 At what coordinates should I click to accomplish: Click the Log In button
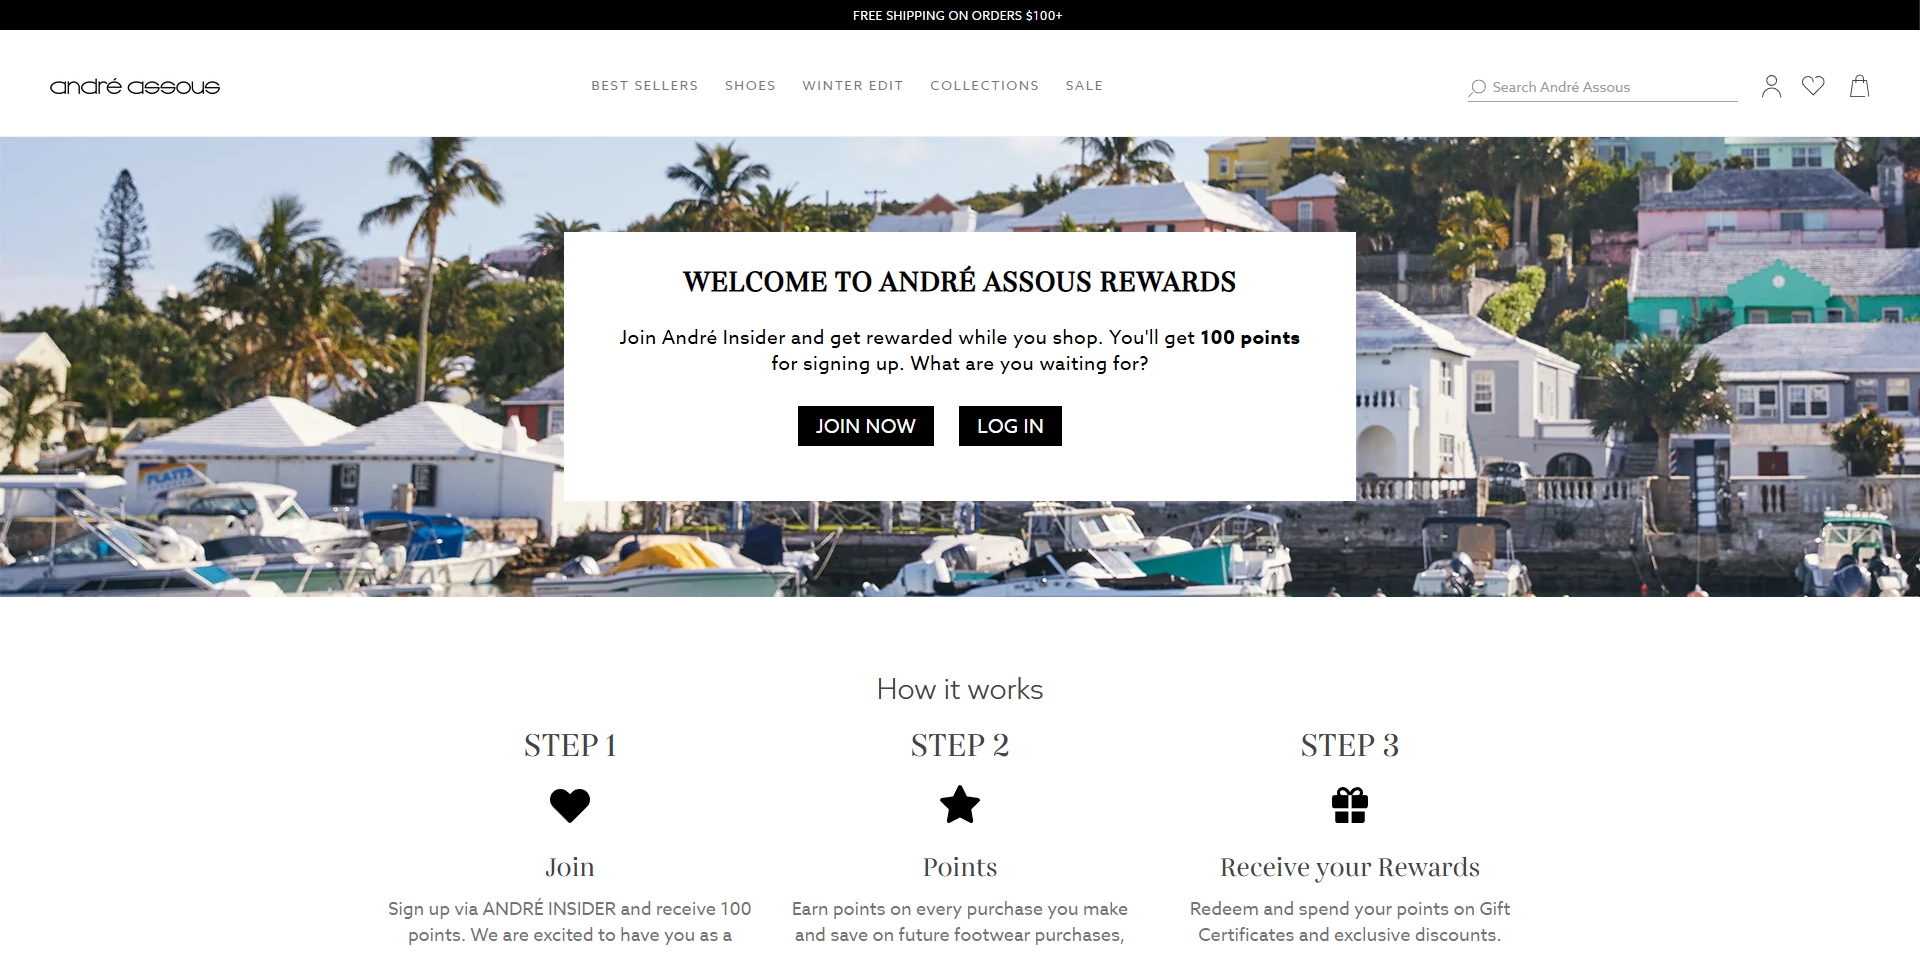(1010, 426)
